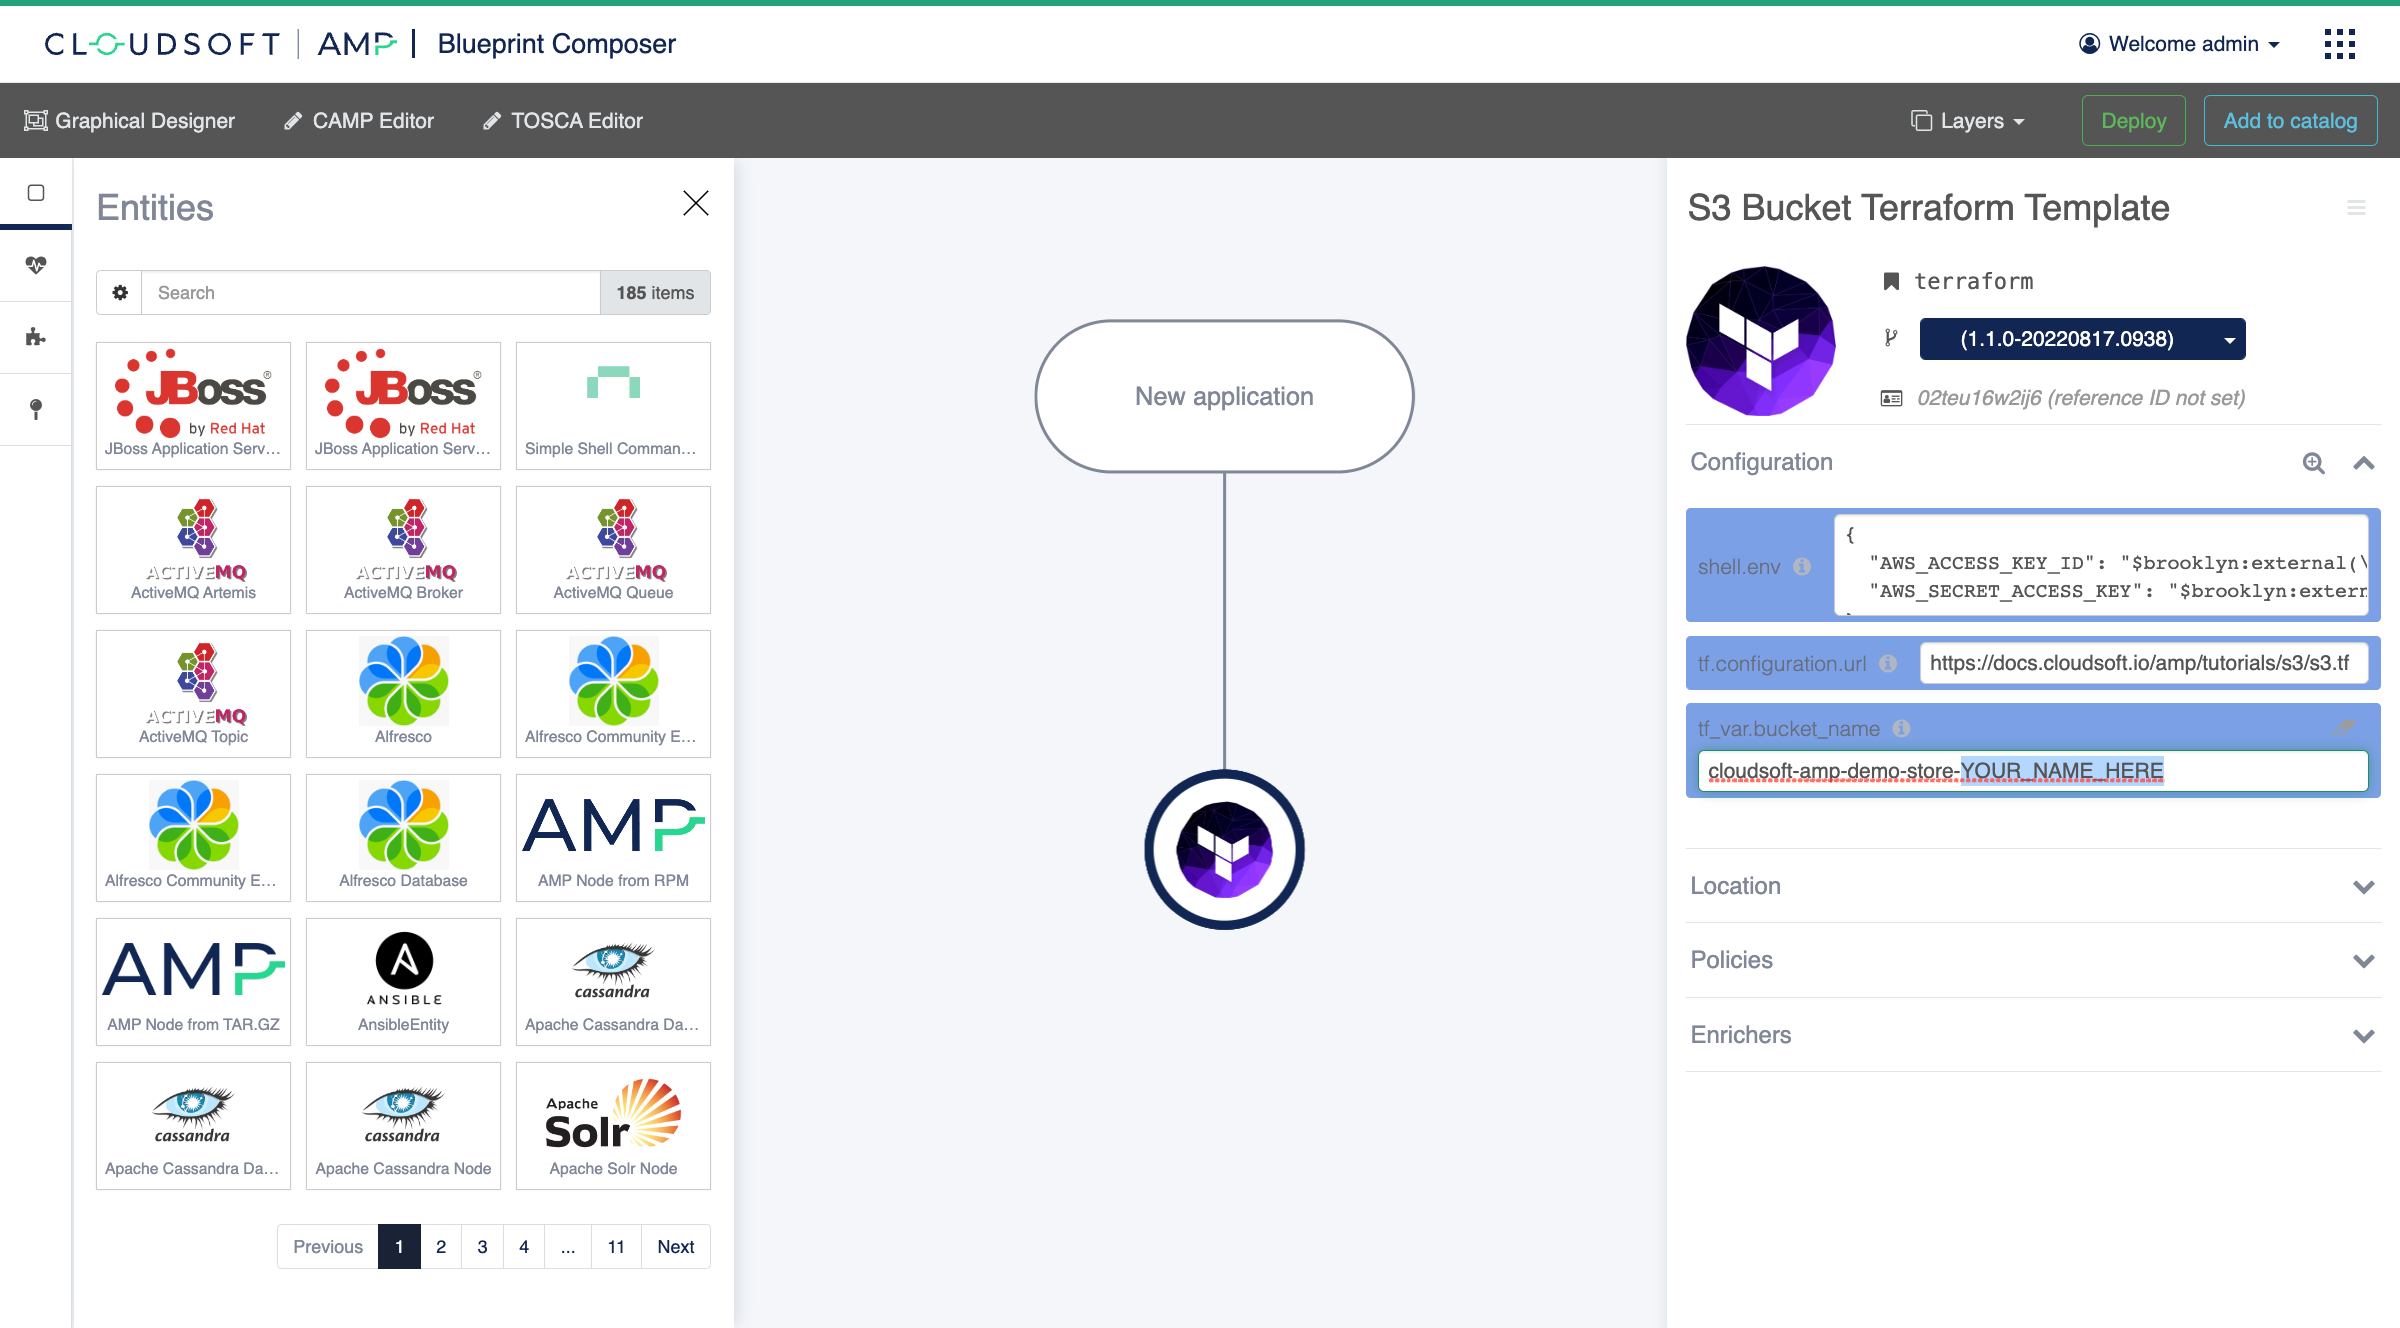Screen dimensions: 2400x1328
Task: Click the info icon next to tf.configuration.url
Action: tap(1888, 663)
